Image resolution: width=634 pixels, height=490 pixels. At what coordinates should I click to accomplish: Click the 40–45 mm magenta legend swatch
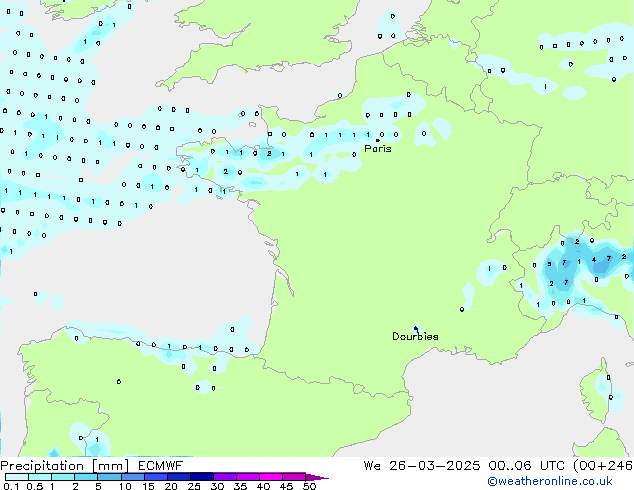tap(271, 477)
